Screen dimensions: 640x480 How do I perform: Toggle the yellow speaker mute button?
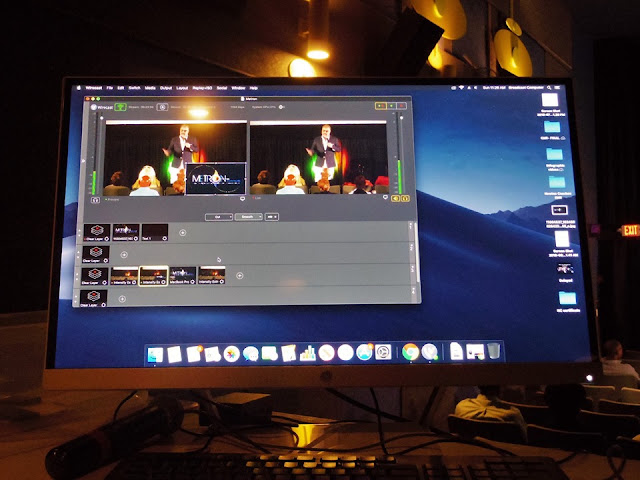(396, 199)
